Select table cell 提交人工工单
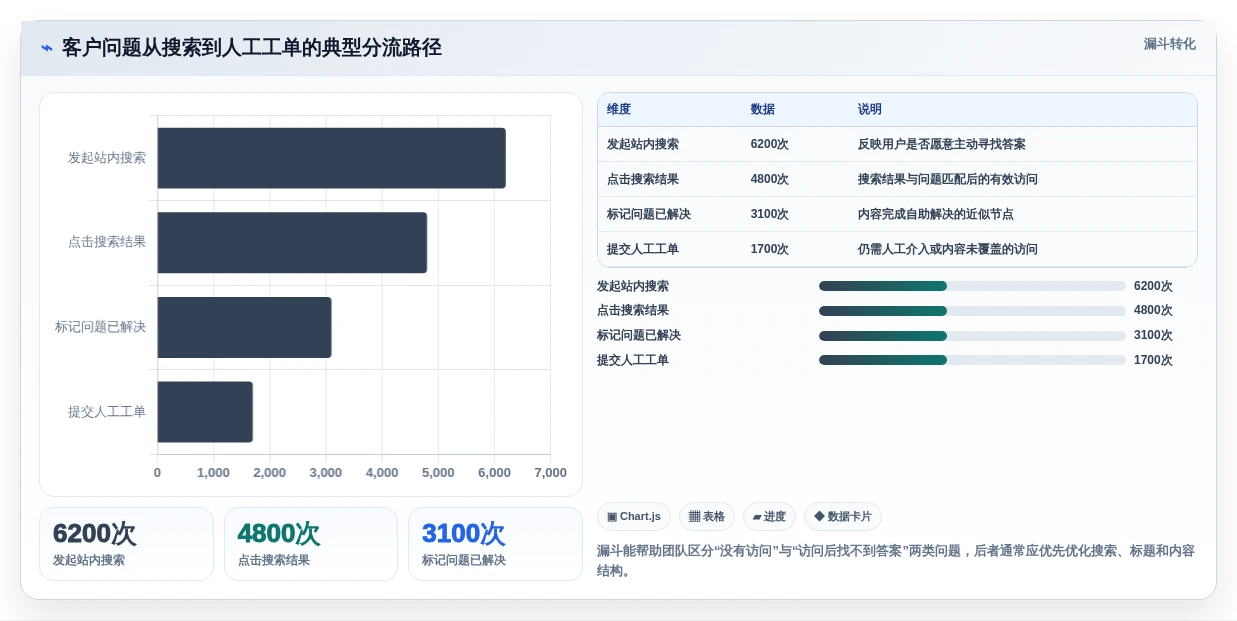 tap(643, 249)
